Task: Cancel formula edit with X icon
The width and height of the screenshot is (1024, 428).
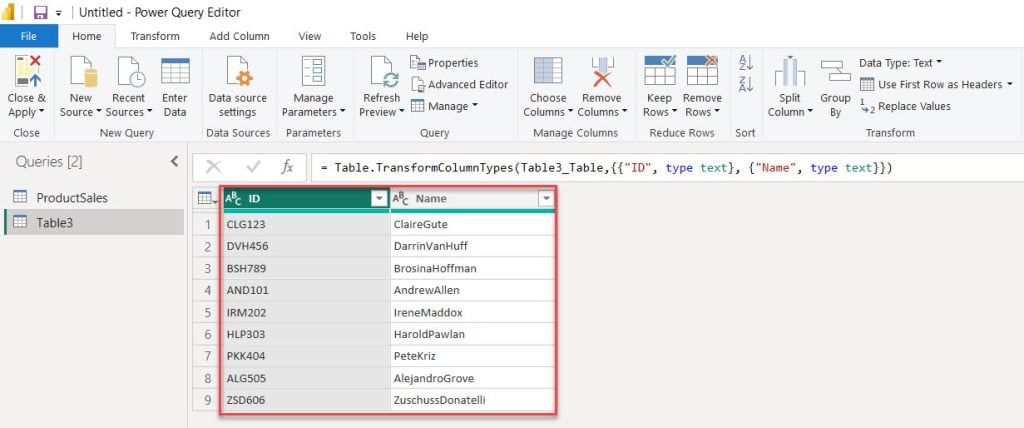Action: click(214, 167)
